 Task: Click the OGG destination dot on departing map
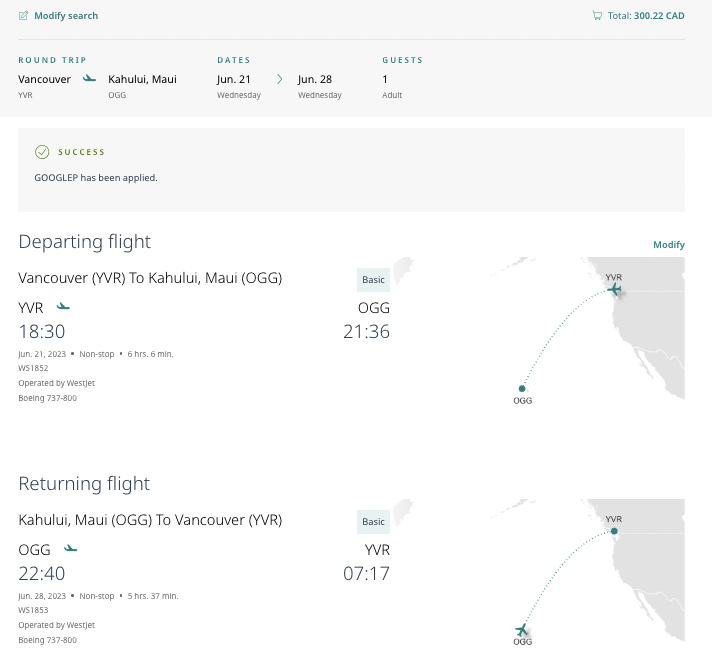522,388
